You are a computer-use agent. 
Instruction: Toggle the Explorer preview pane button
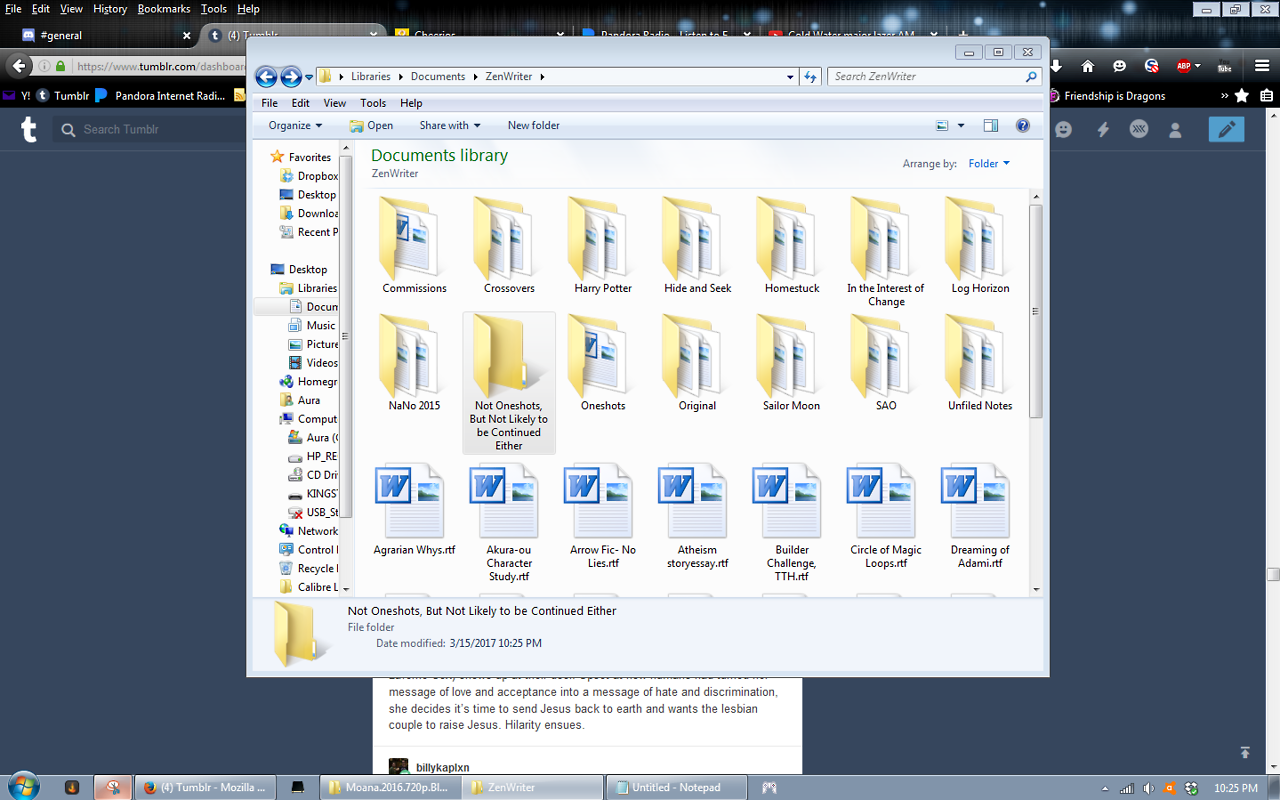(991, 126)
